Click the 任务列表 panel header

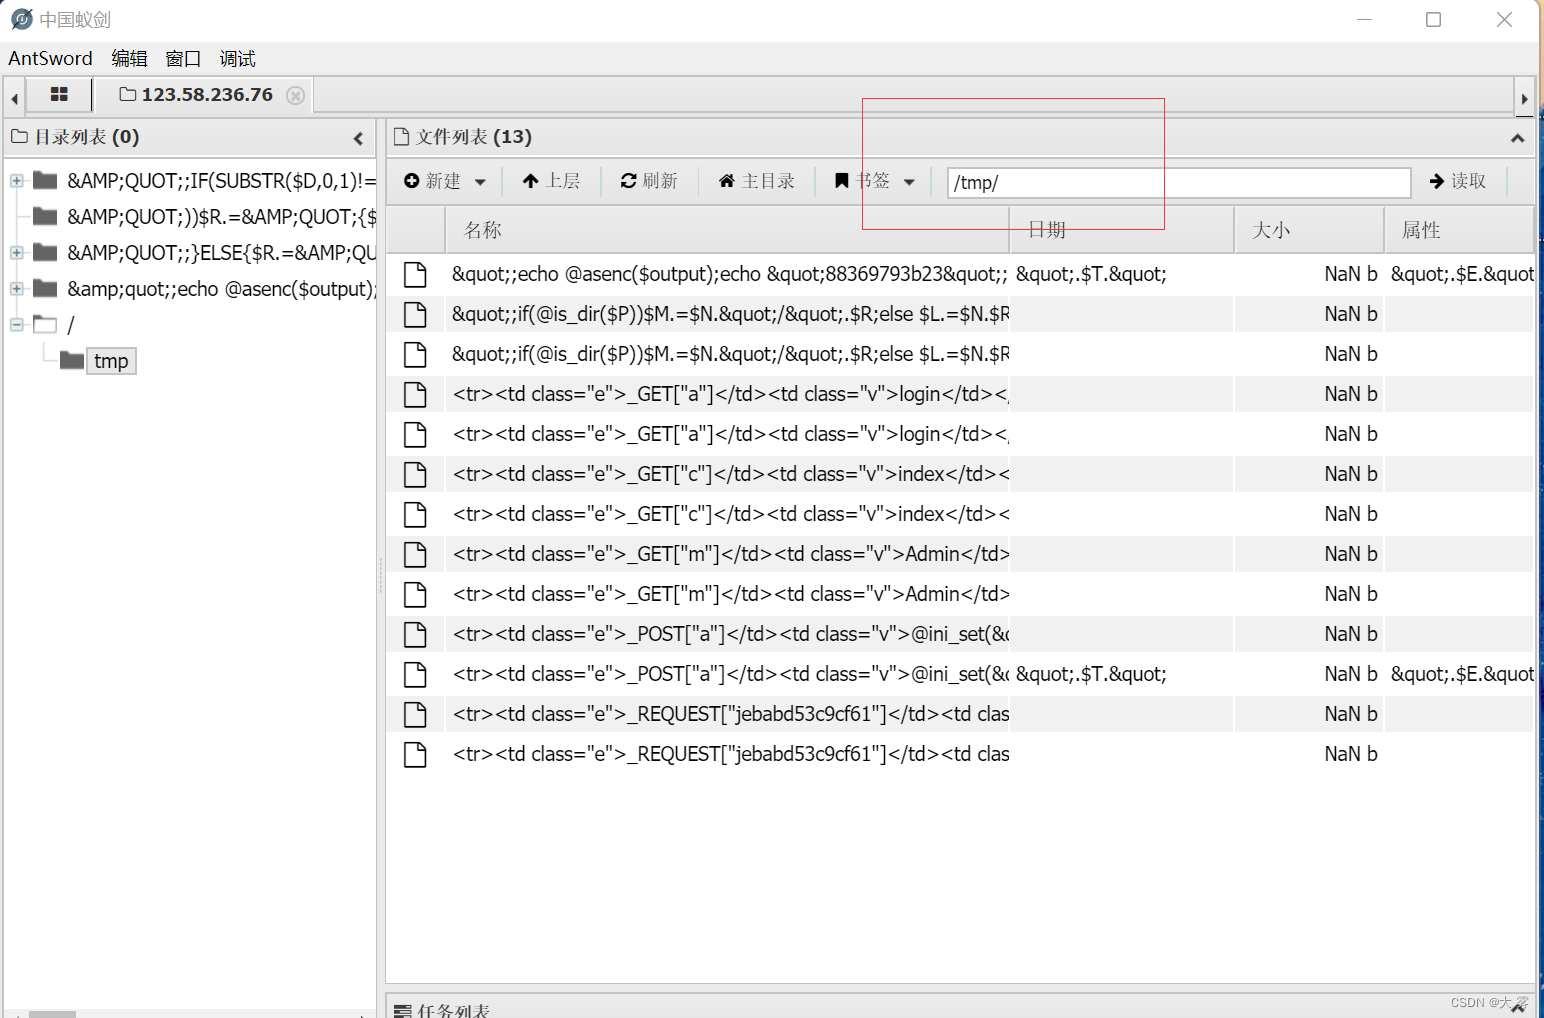pyautogui.click(x=448, y=1009)
